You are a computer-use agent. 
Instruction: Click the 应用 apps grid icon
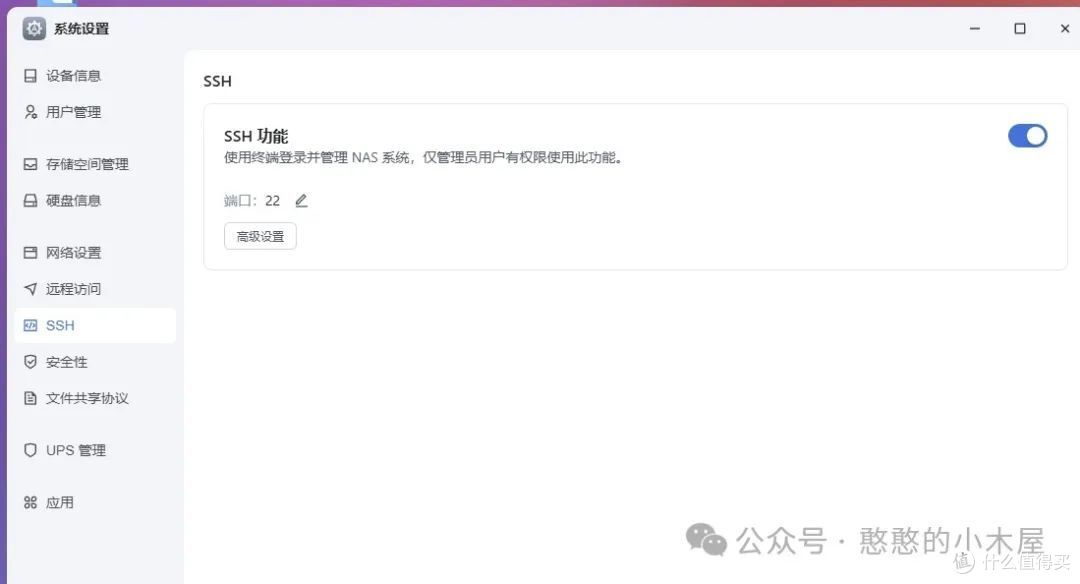coord(30,503)
